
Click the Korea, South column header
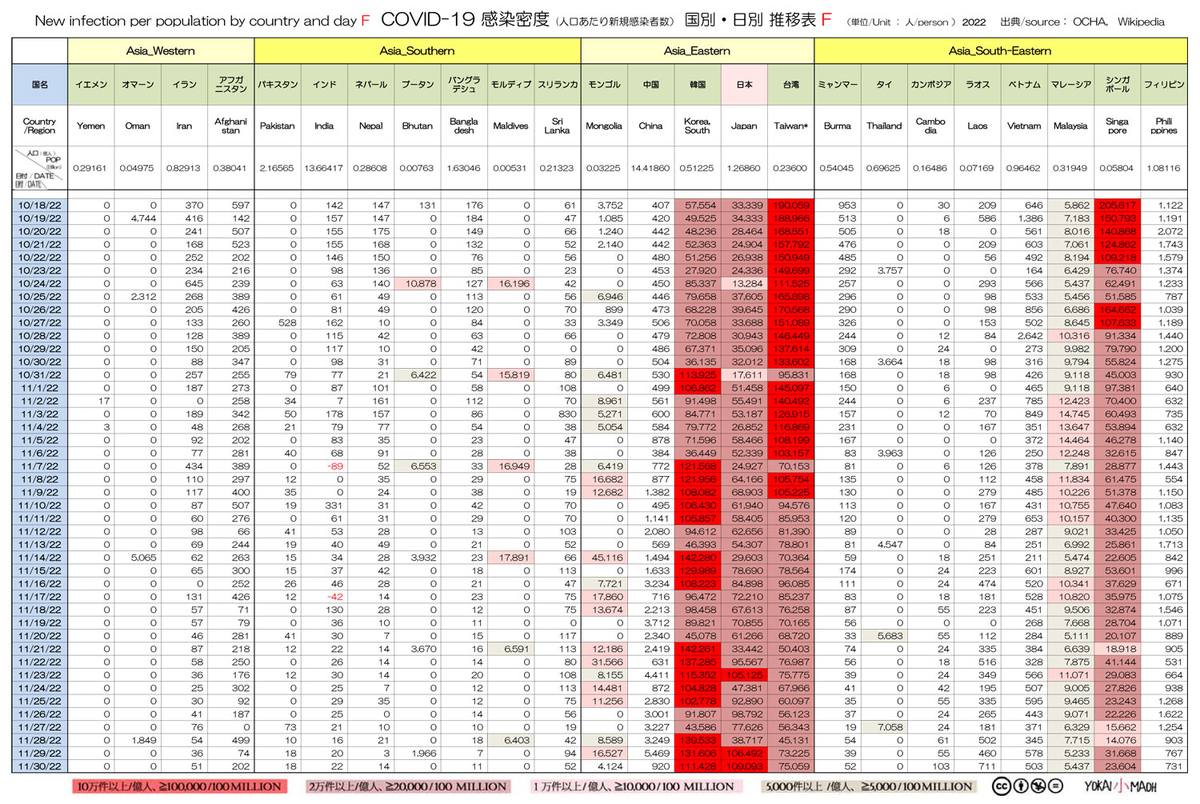[697, 127]
